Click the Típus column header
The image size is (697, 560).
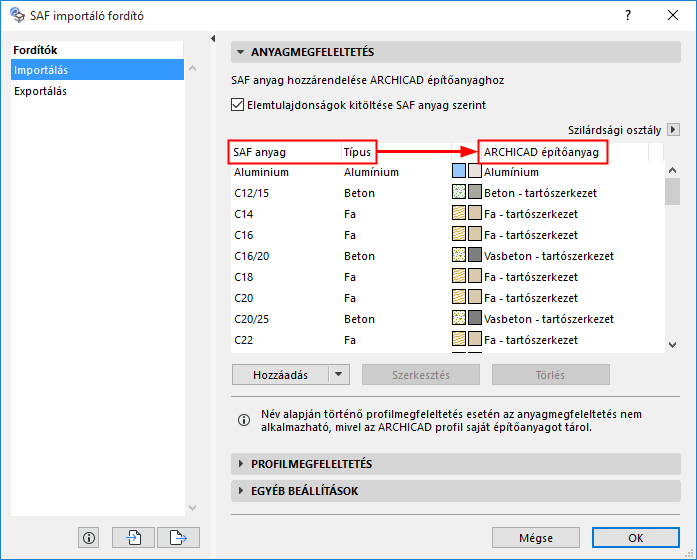pos(397,152)
